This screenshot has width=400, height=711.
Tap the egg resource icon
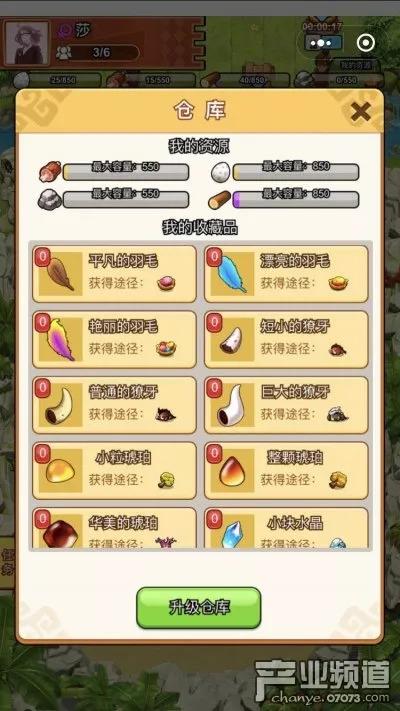click(221, 172)
